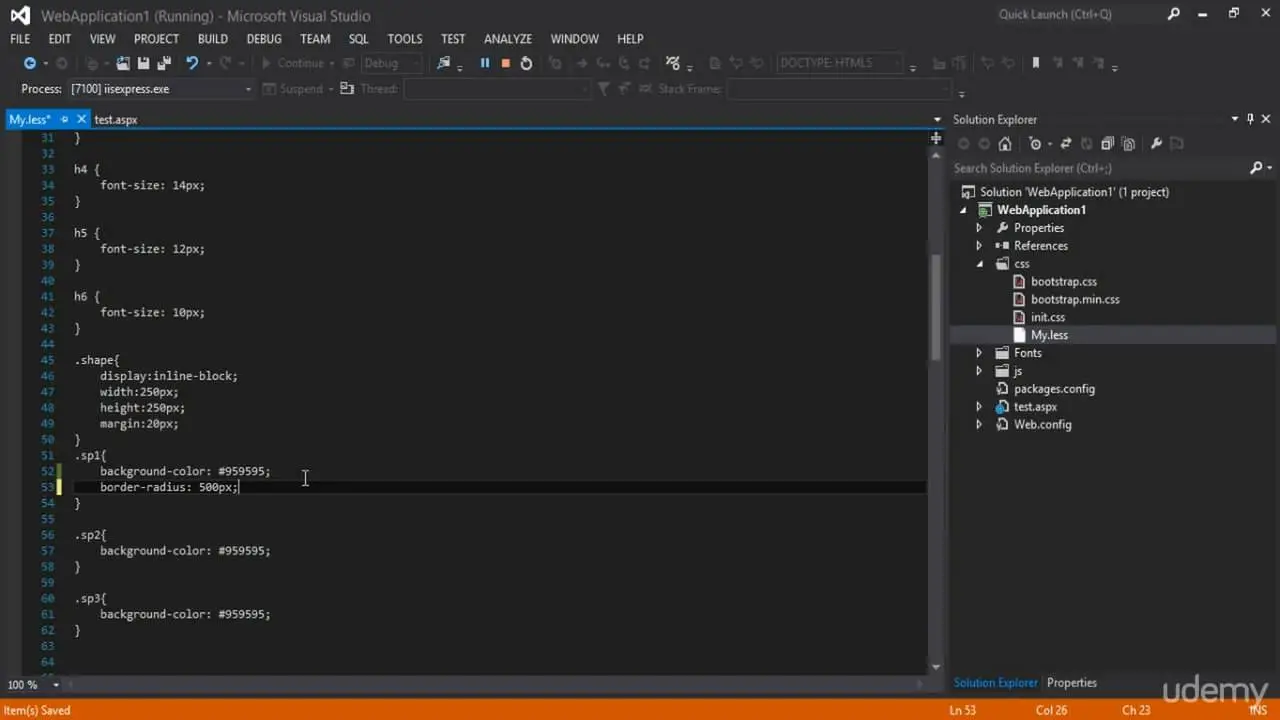Expand the References tree node

tap(979, 246)
